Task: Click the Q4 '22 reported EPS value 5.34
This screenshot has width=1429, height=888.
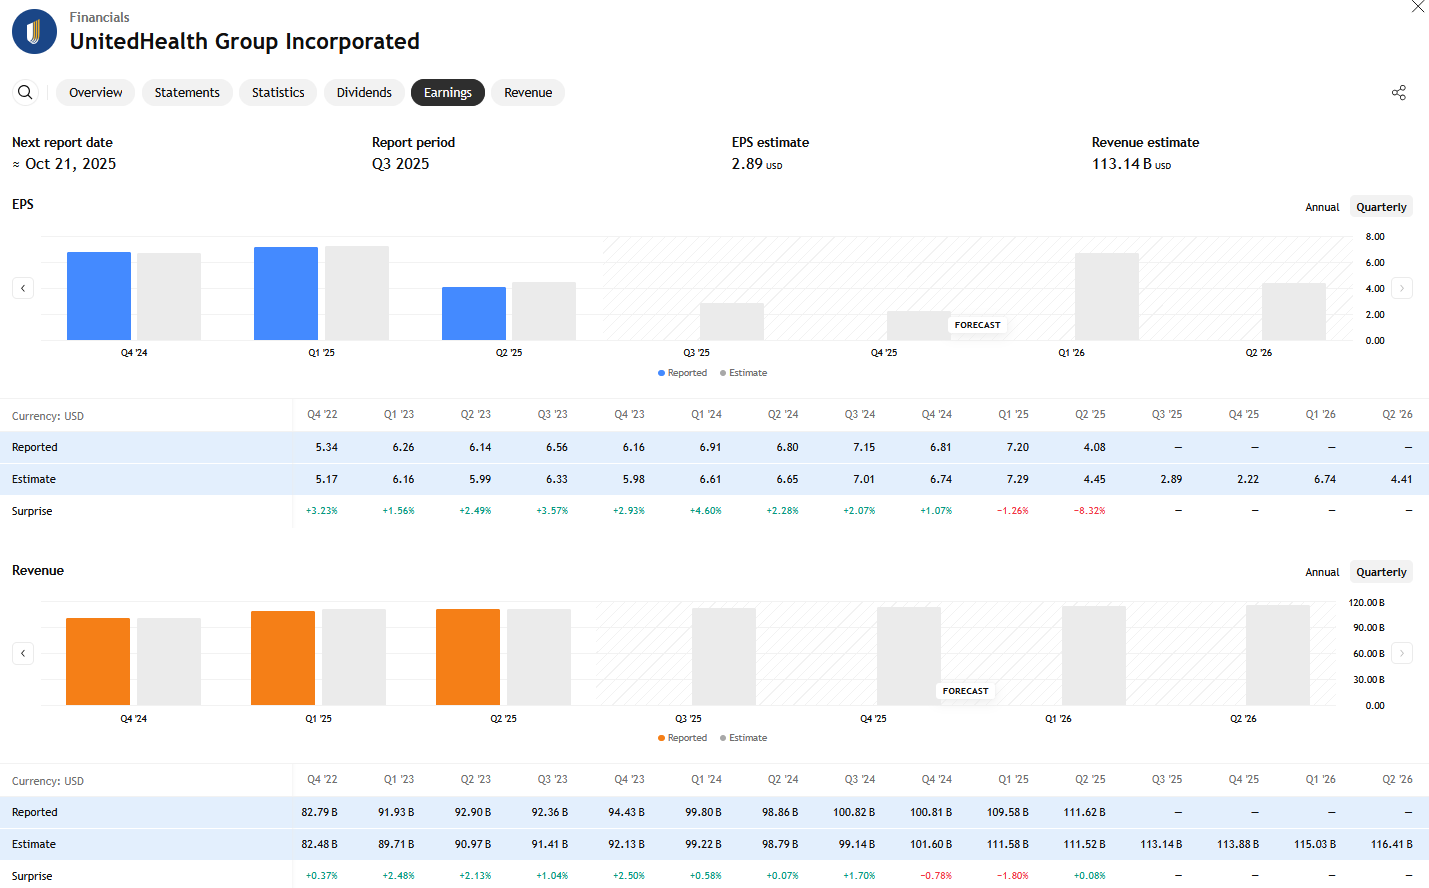Action: coord(327,447)
